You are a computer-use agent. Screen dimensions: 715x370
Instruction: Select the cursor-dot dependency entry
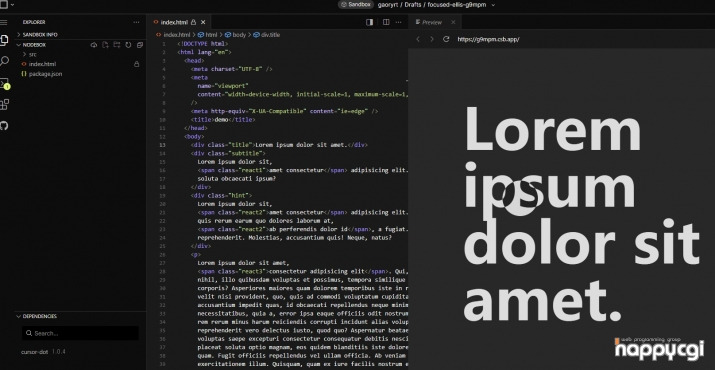tap(43, 352)
